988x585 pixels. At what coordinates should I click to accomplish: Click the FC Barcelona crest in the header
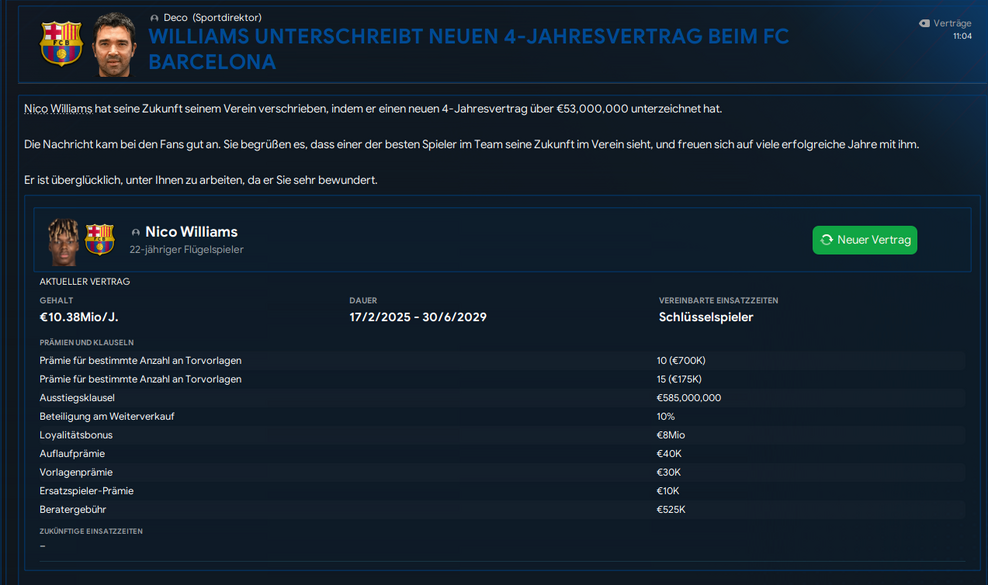(61, 43)
